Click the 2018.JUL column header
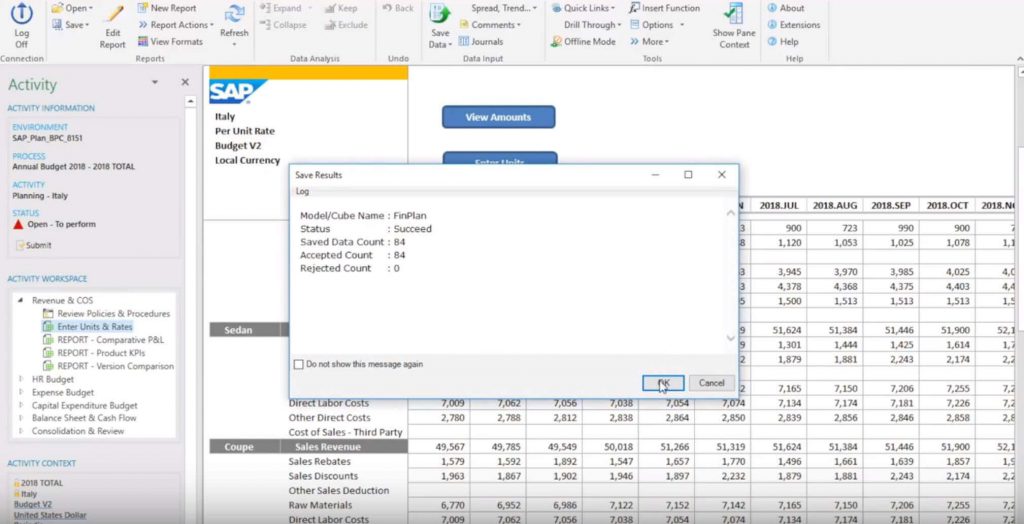1024x524 pixels. point(778,205)
